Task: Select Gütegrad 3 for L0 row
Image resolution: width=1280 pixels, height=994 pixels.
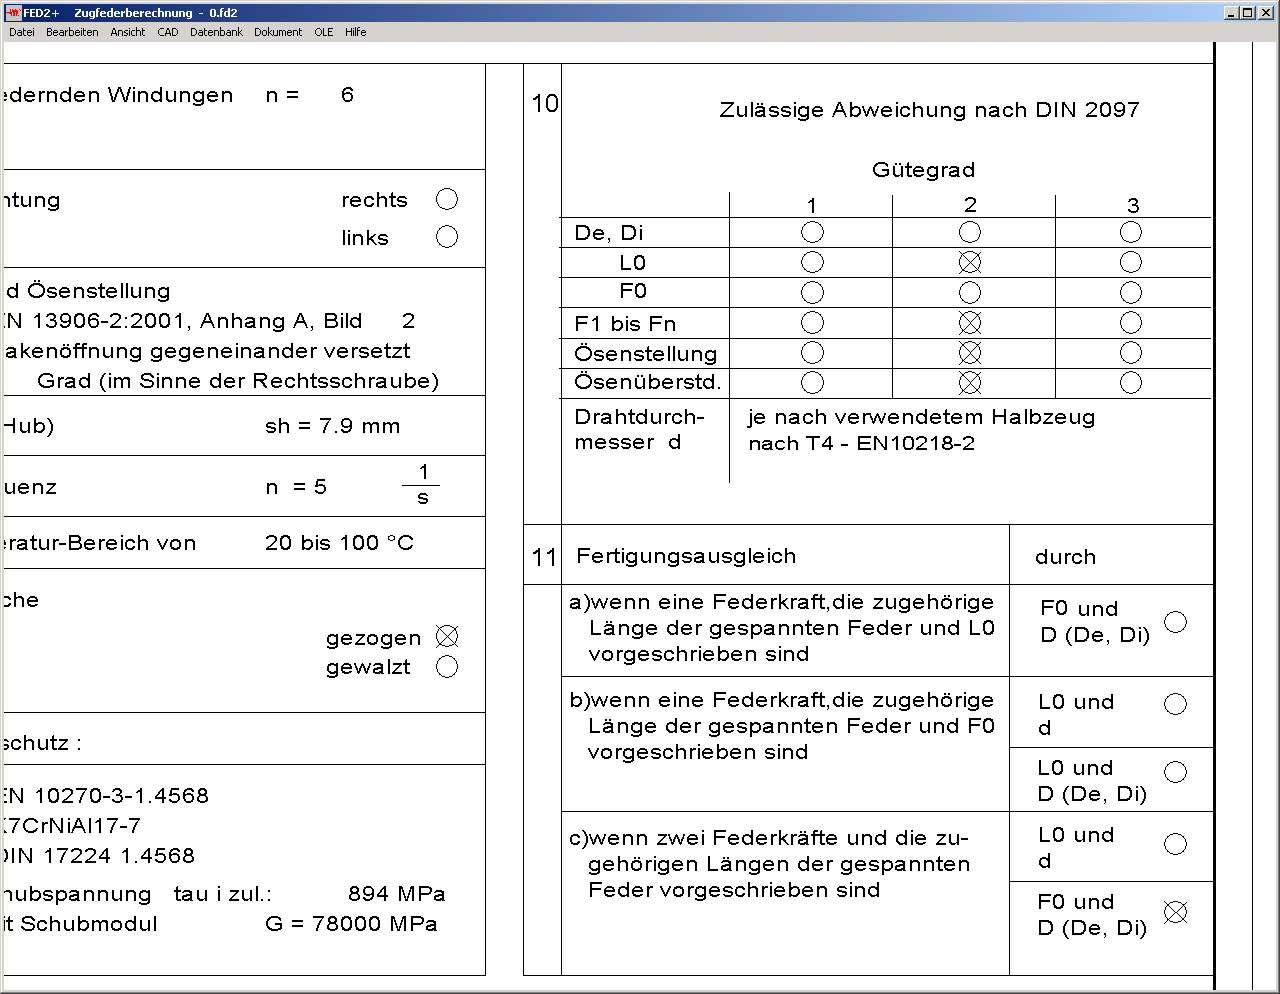Action: pos(1131,262)
